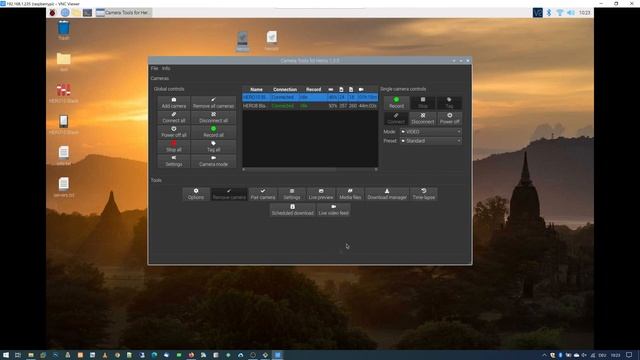Image resolution: width=640 pixels, height=360 pixels.
Task: Open the Media files tool
Action: click(350, 194)
